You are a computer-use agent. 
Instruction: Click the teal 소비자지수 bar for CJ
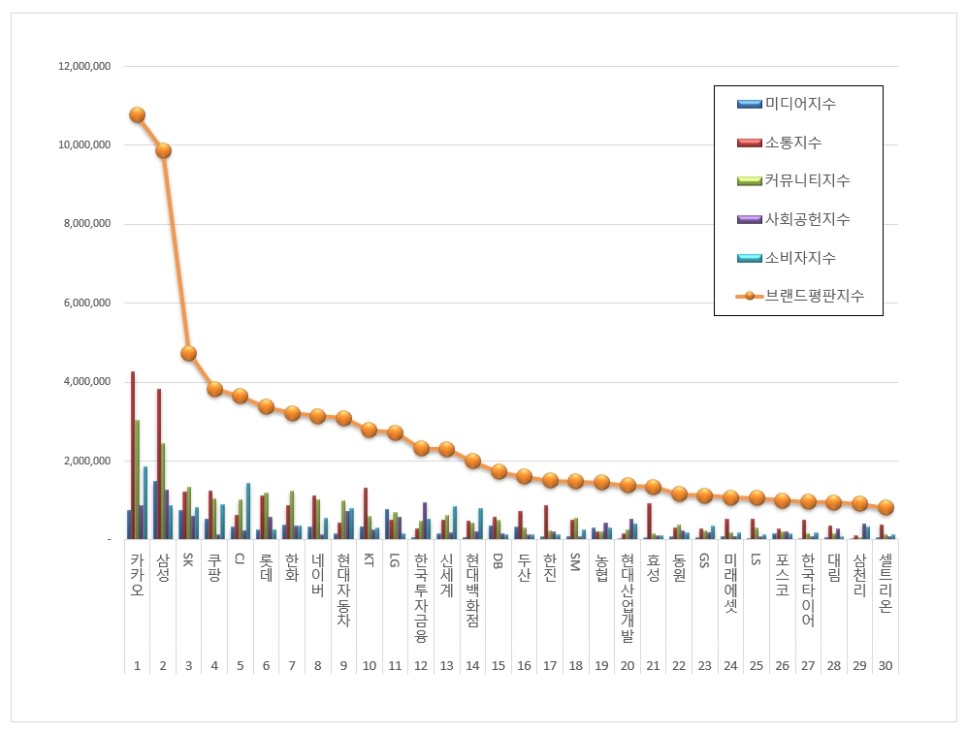[248, 511]
